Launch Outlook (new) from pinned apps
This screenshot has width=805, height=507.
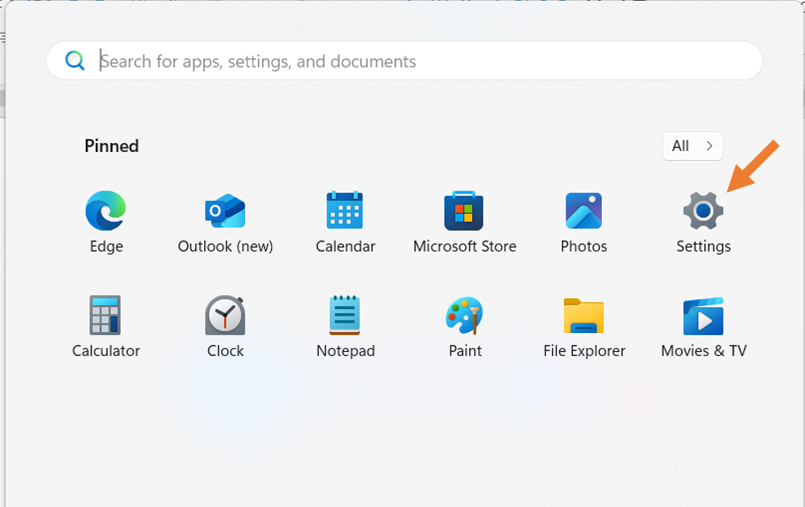pyautogui.click(x=225, y=211)
